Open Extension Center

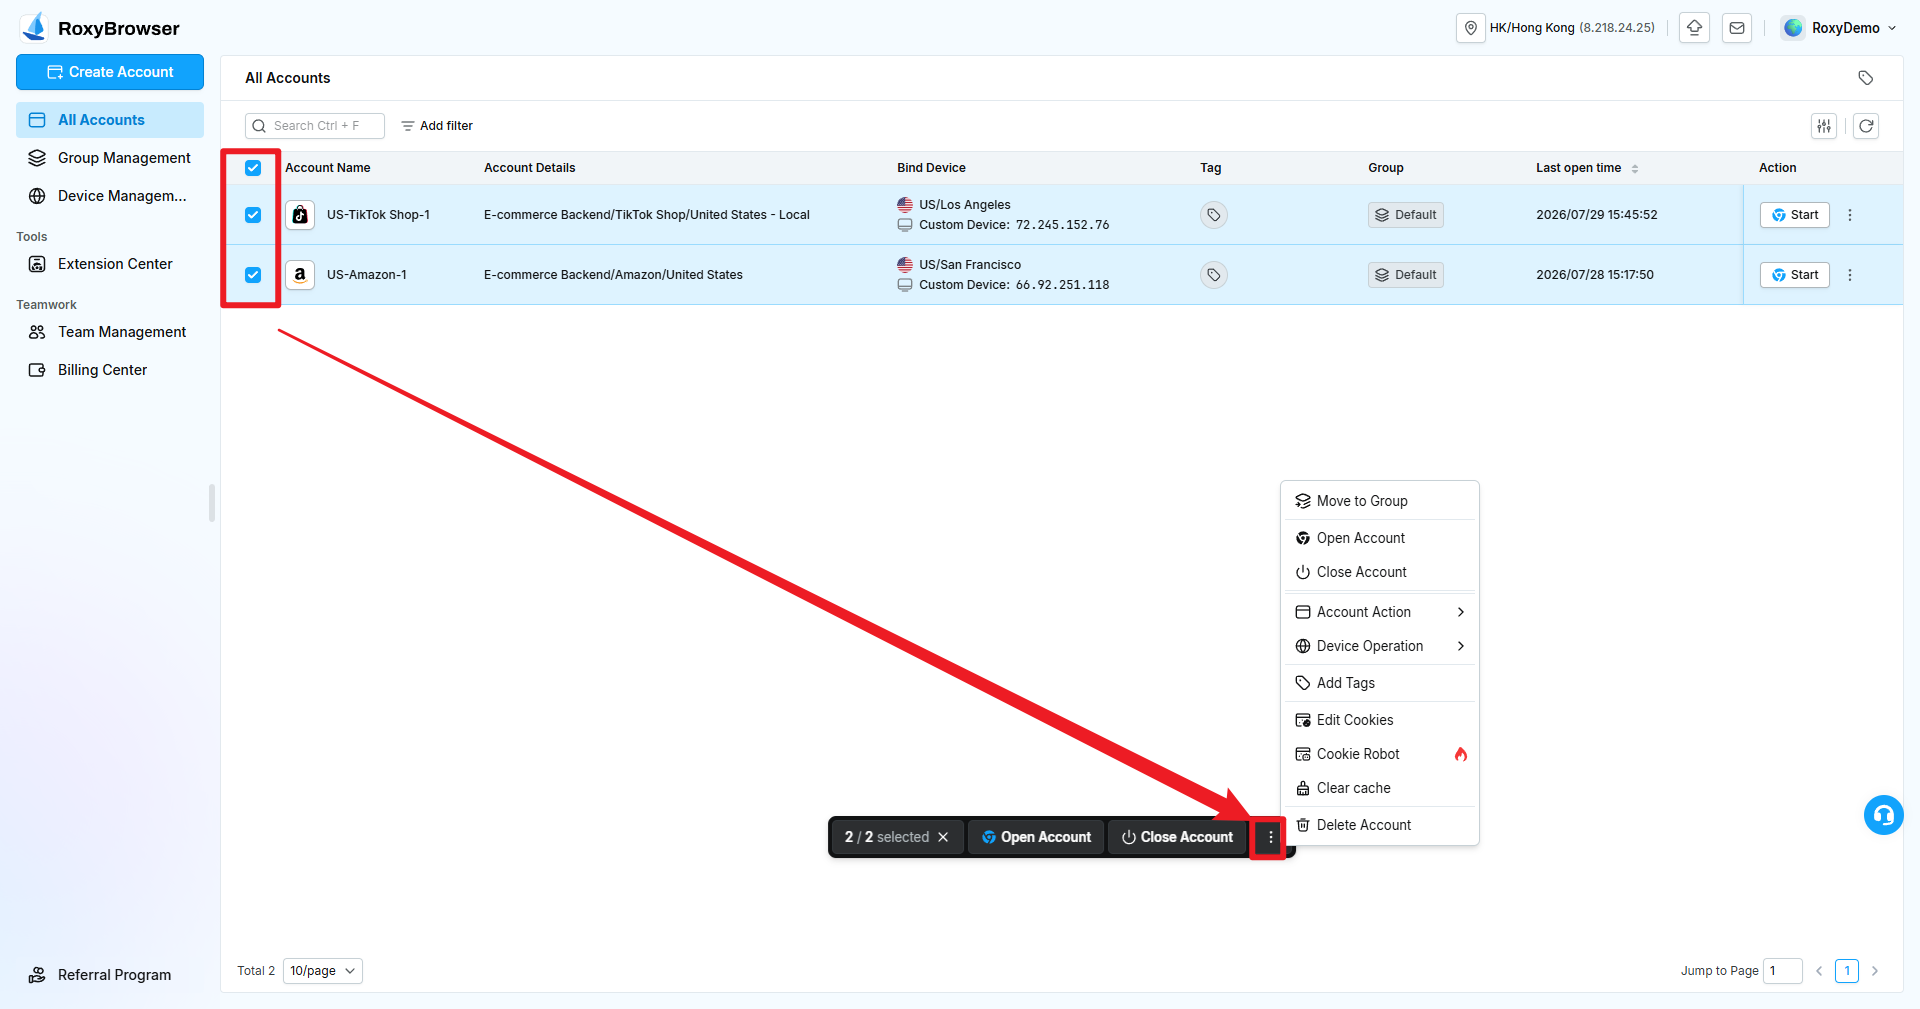click(110, 264)
